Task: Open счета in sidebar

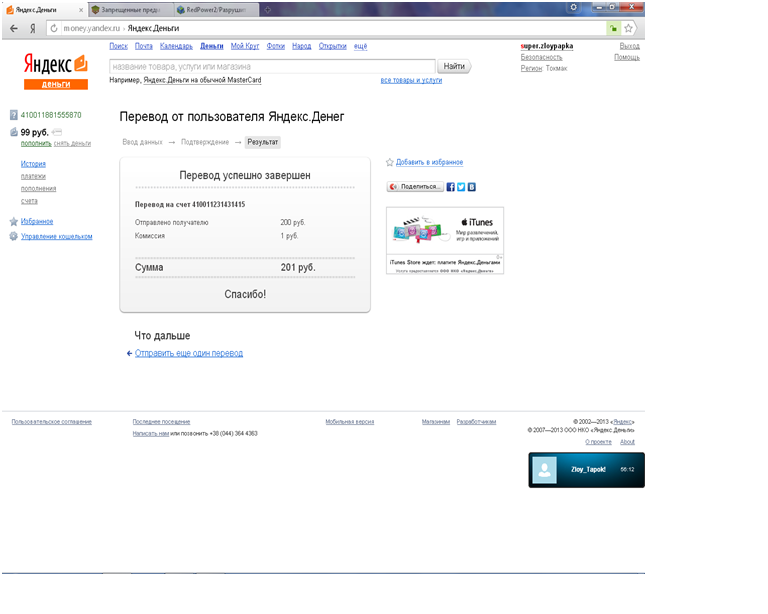Action: click(x=29, y=201)
